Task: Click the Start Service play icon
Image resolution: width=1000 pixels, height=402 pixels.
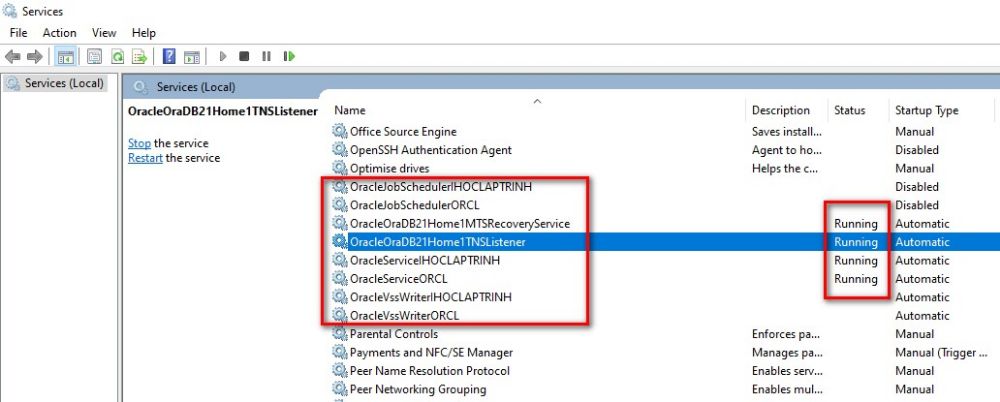Action: point(223,56)
